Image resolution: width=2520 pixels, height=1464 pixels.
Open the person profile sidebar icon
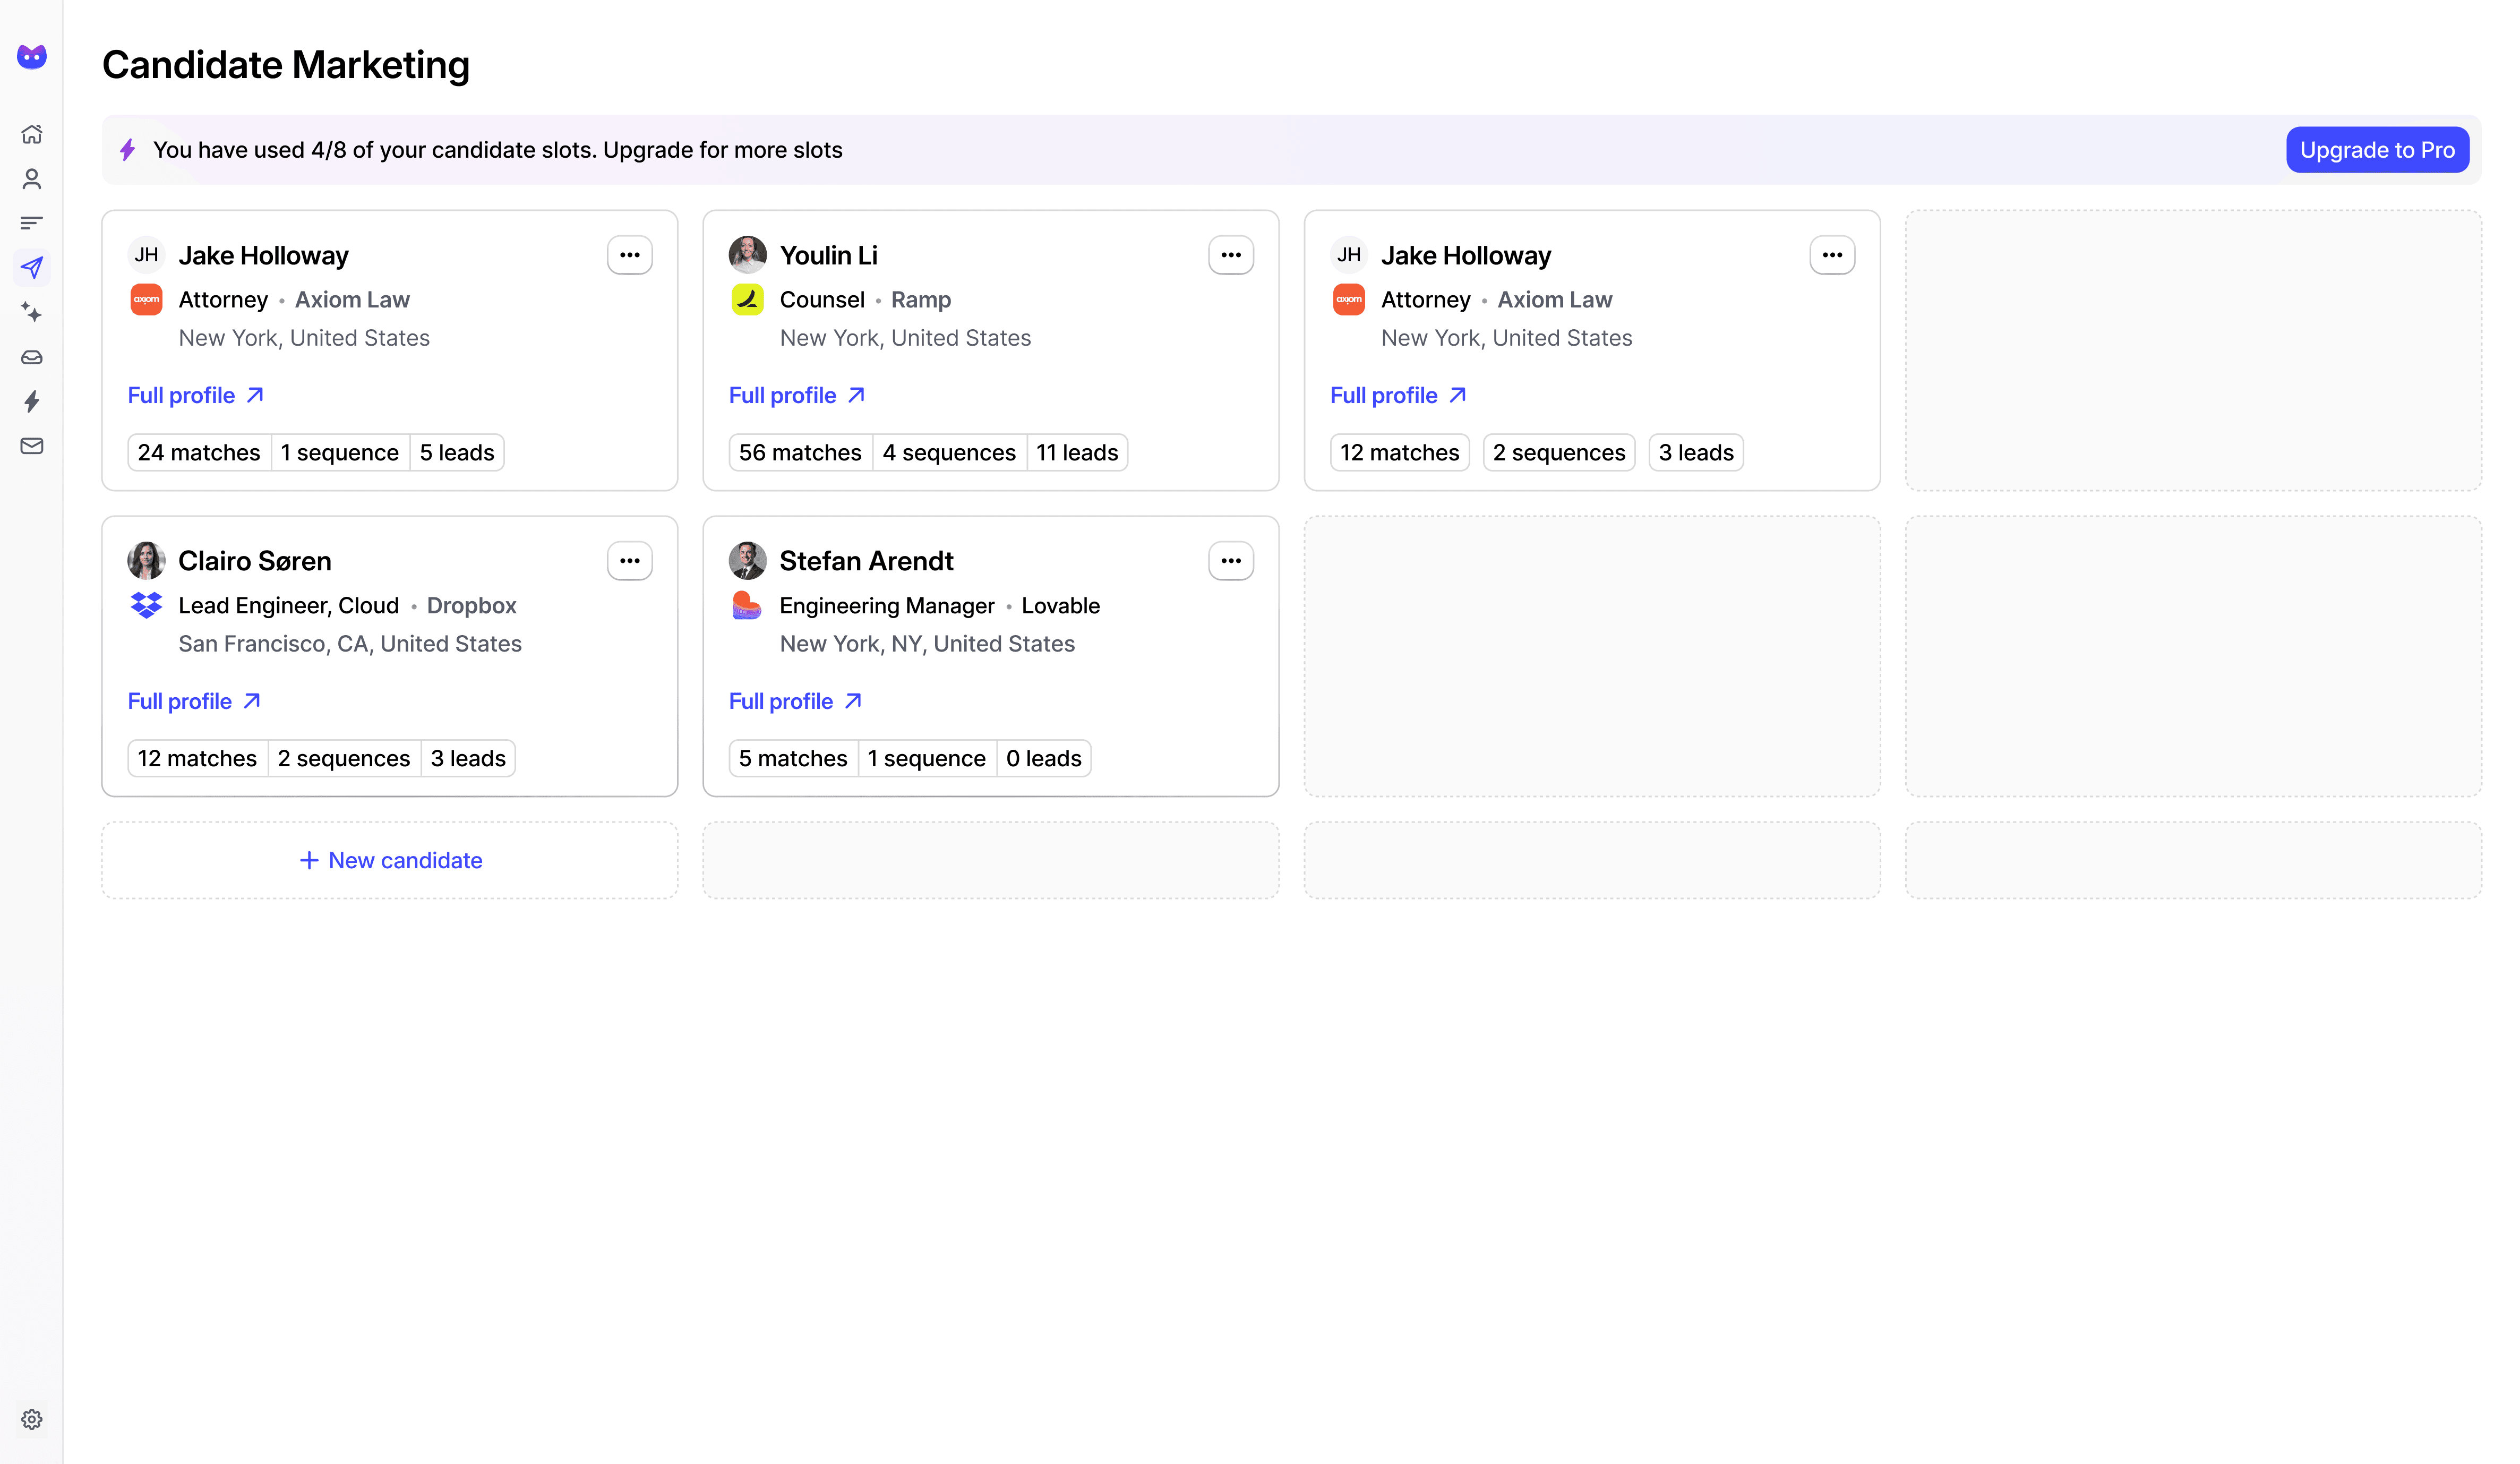32,179
